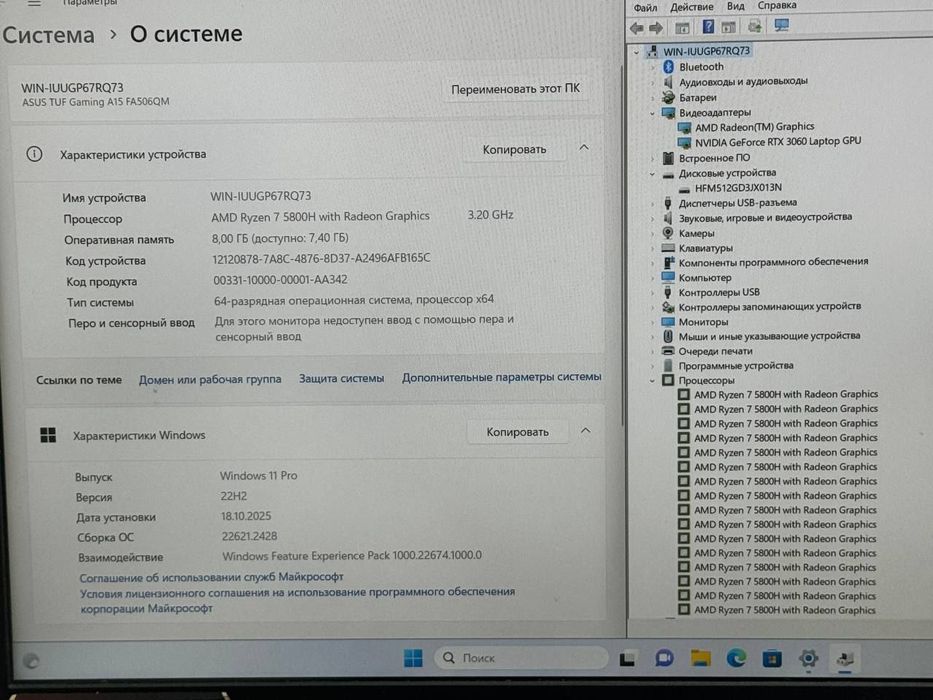Viewport: 933px width, 700px height.
Task: Select Аудиовходы и аудиовыходы category
Action: (x=743, y=82)
